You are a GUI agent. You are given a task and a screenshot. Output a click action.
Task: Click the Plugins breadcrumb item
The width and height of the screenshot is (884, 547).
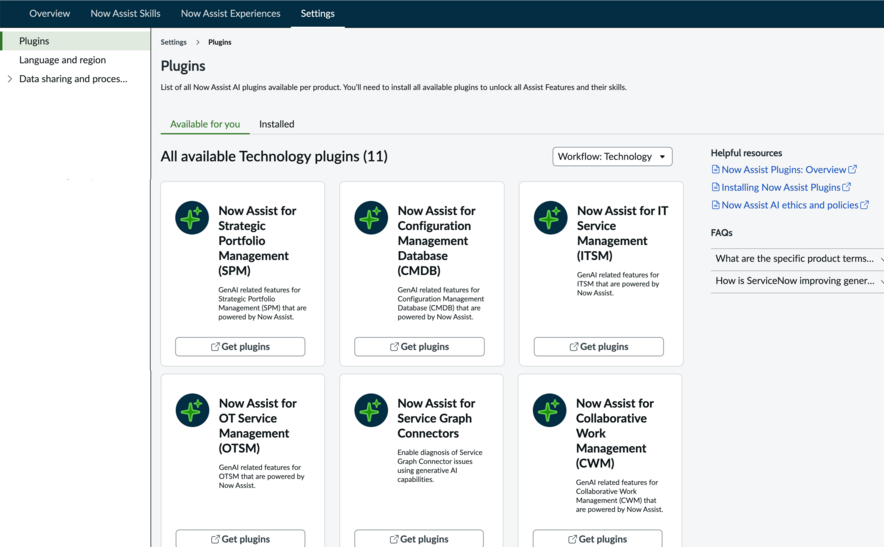coord(220,42)
